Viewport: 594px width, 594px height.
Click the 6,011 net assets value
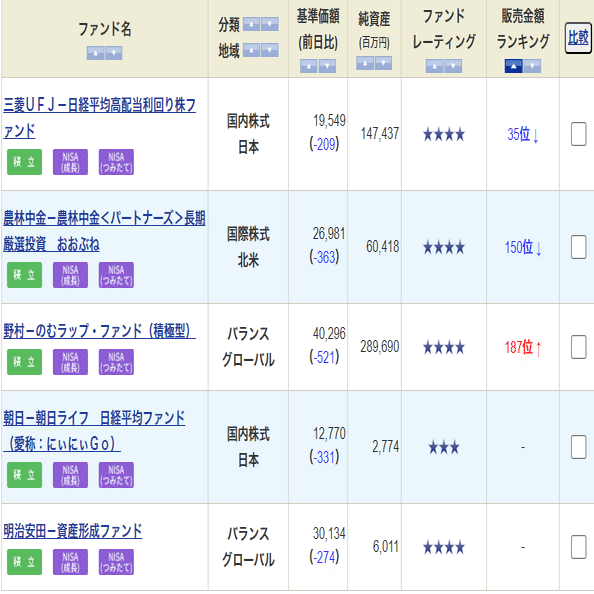pyautogui.click(x=386, y=546)
